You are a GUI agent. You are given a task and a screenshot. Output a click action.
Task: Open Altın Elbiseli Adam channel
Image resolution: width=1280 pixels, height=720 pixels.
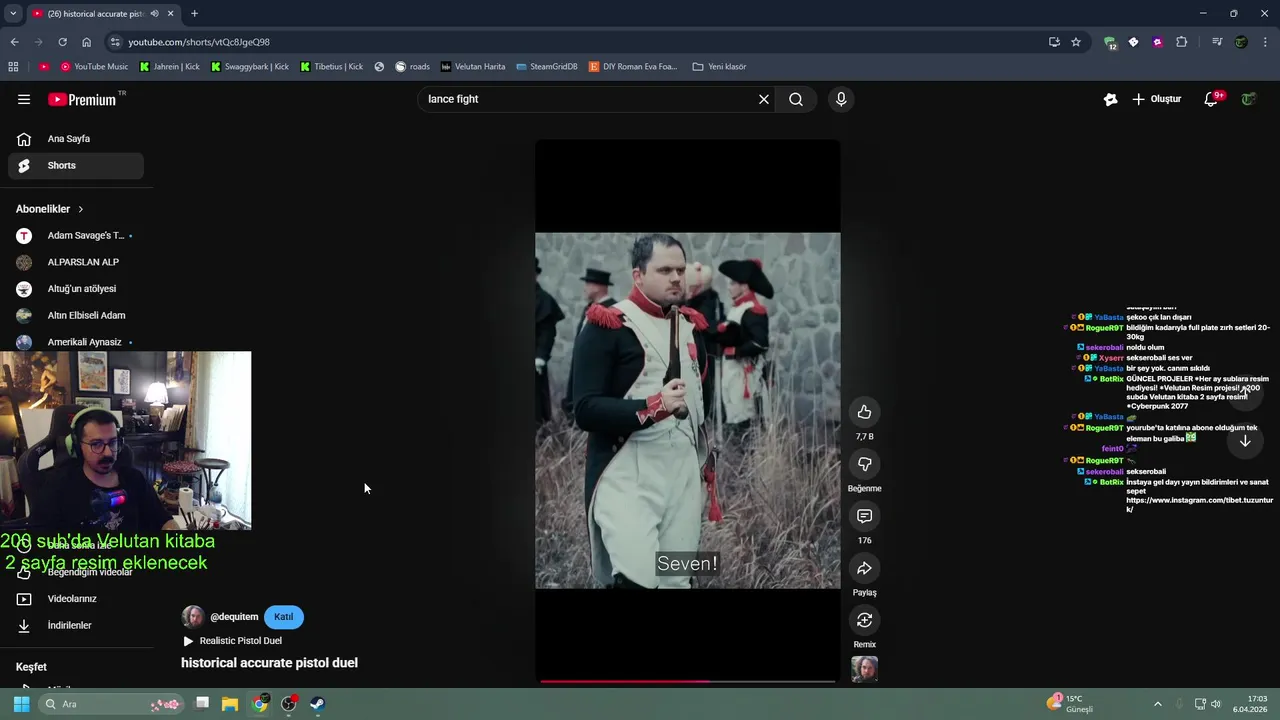75,315
